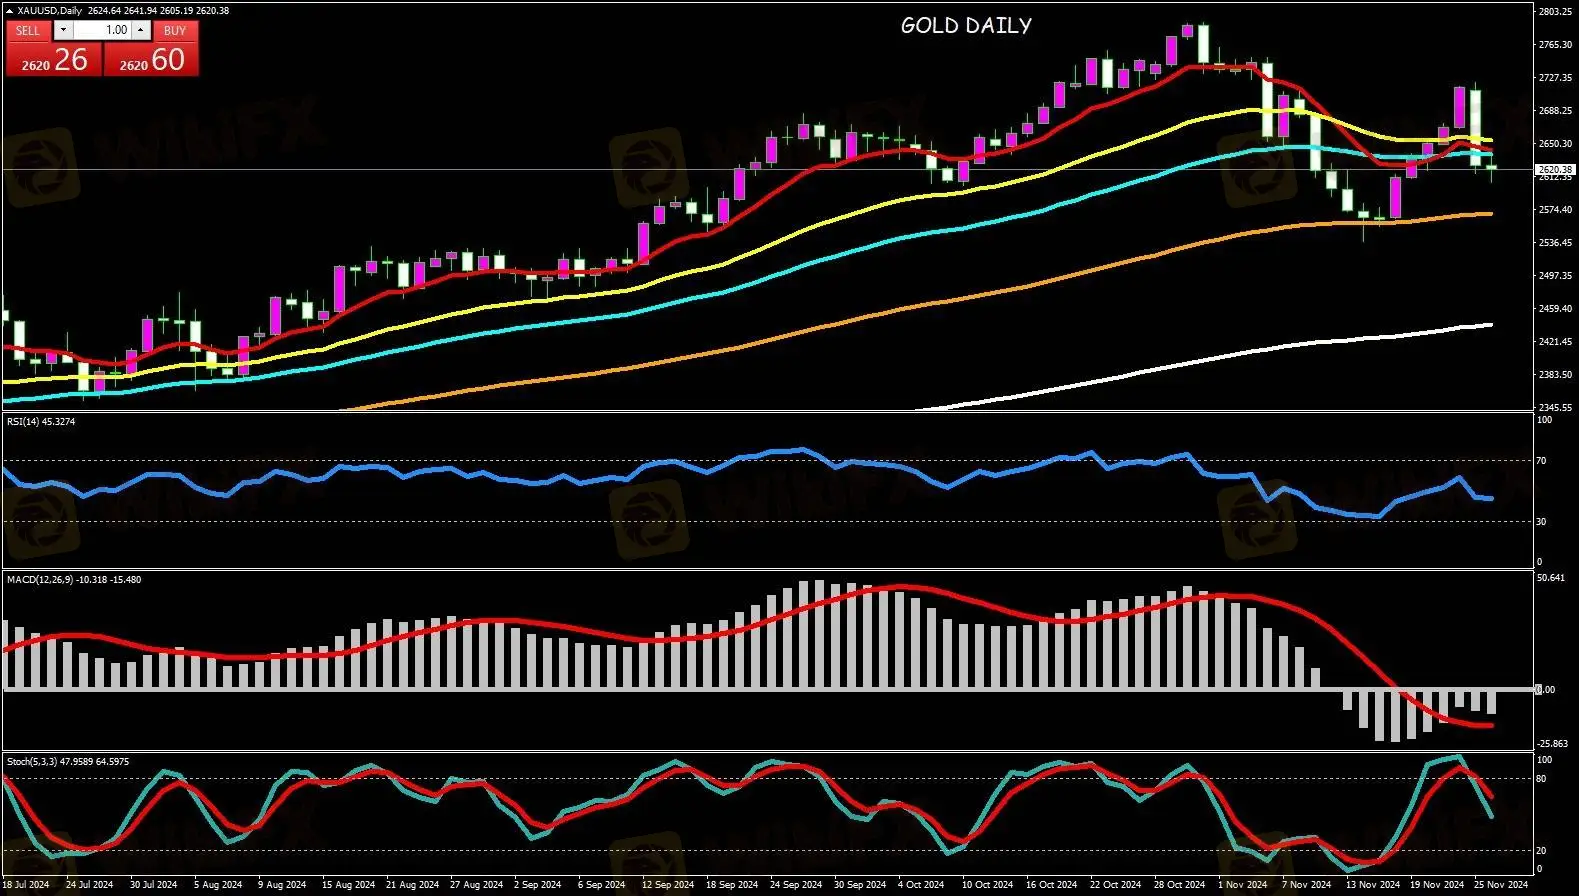Increase trade volume with the up arrow
This screenshot has width=1579, height=896.
click(x=141, y=30)
